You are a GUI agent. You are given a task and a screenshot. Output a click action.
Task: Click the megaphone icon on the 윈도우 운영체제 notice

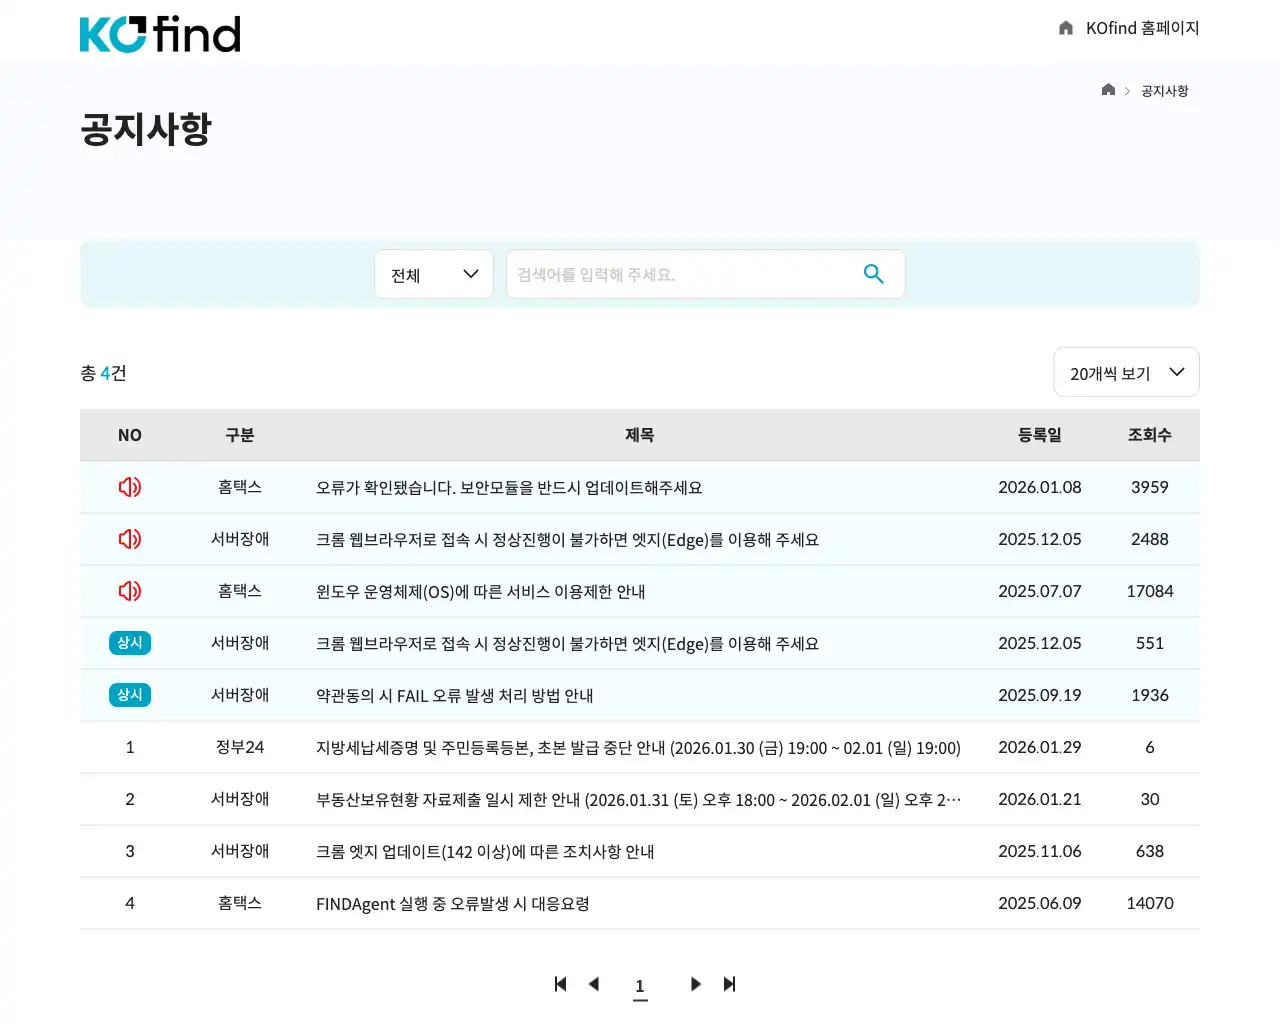pos(129,591)
